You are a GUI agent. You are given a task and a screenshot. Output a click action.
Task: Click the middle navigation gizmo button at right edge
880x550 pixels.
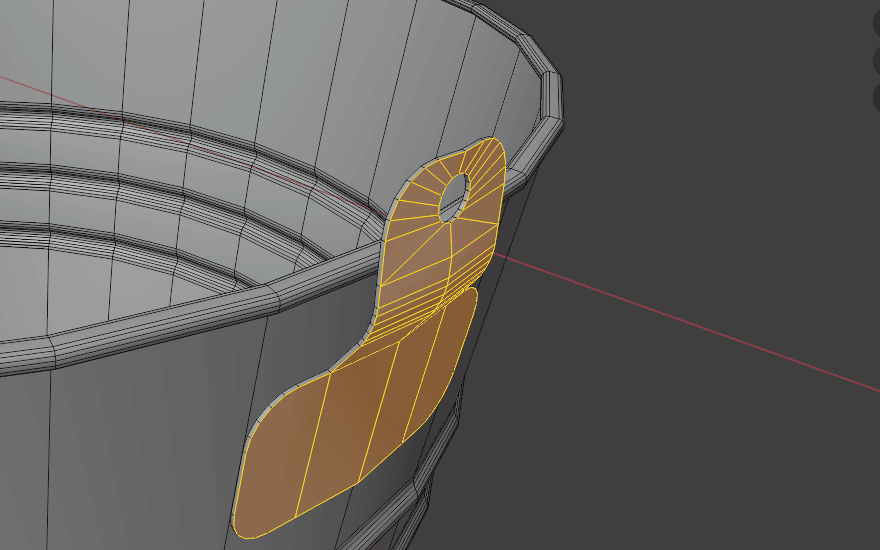coord(875,60)
